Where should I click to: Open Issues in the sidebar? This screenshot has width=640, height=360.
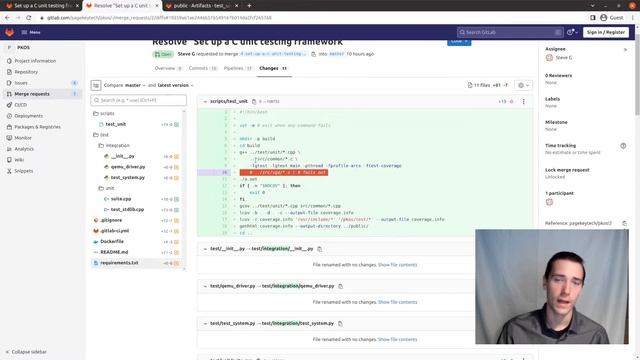[x=21, y=83]
